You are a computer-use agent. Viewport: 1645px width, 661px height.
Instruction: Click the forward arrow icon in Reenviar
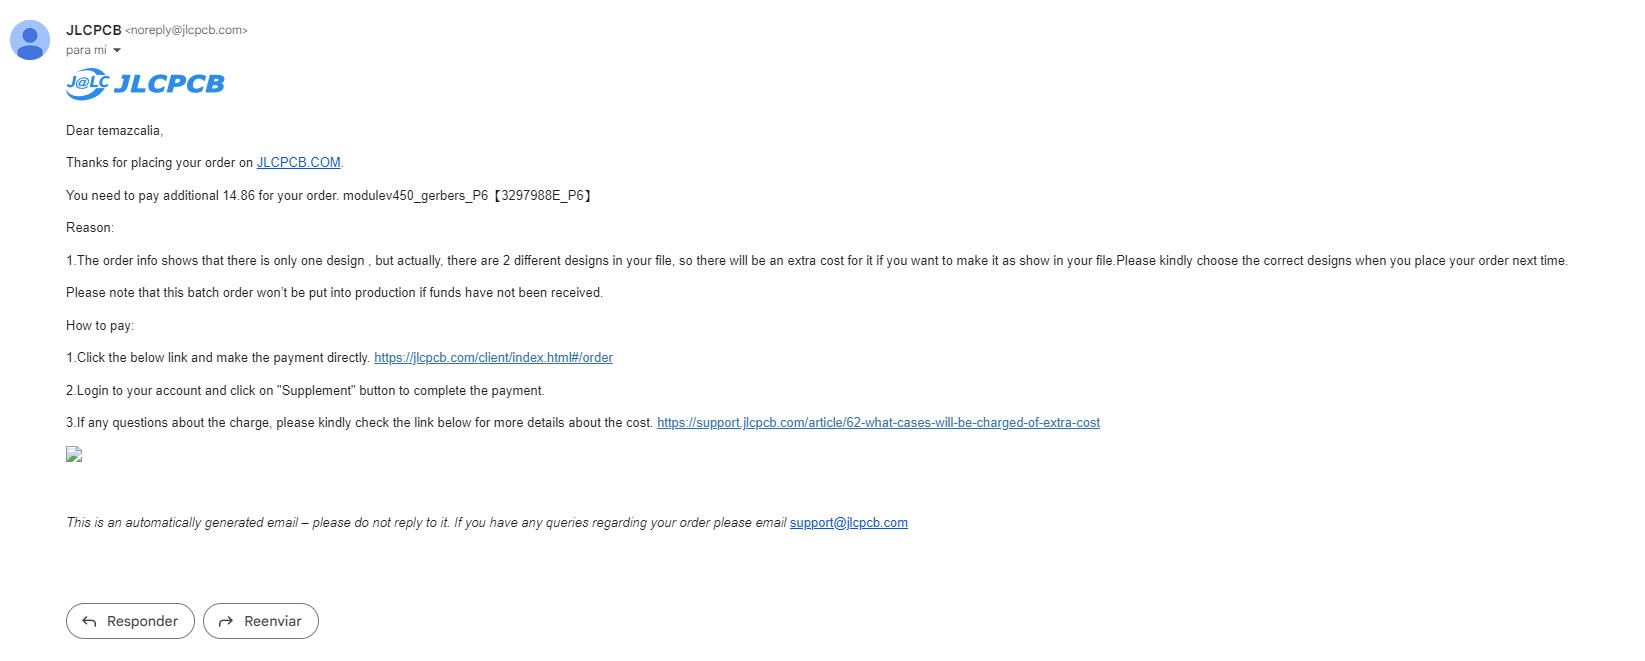coord(226,621)
